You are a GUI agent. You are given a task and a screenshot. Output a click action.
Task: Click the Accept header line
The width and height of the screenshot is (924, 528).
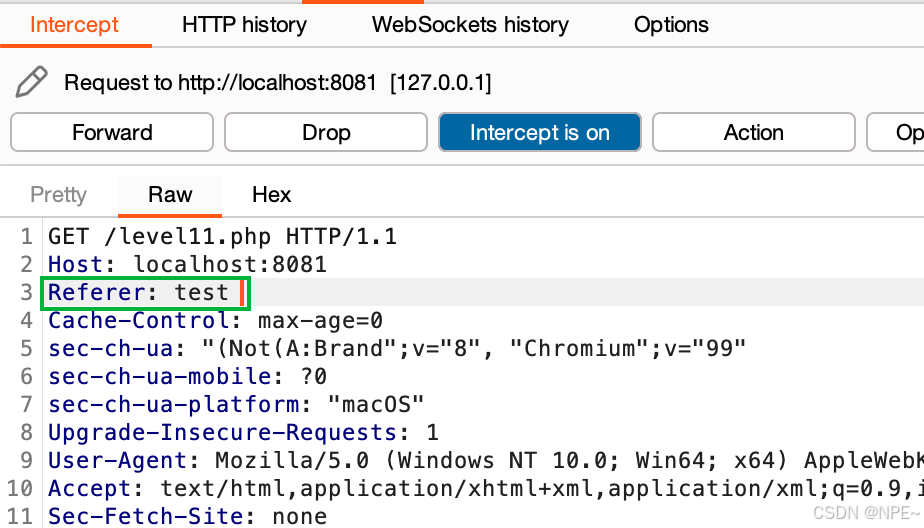(486, 488)
